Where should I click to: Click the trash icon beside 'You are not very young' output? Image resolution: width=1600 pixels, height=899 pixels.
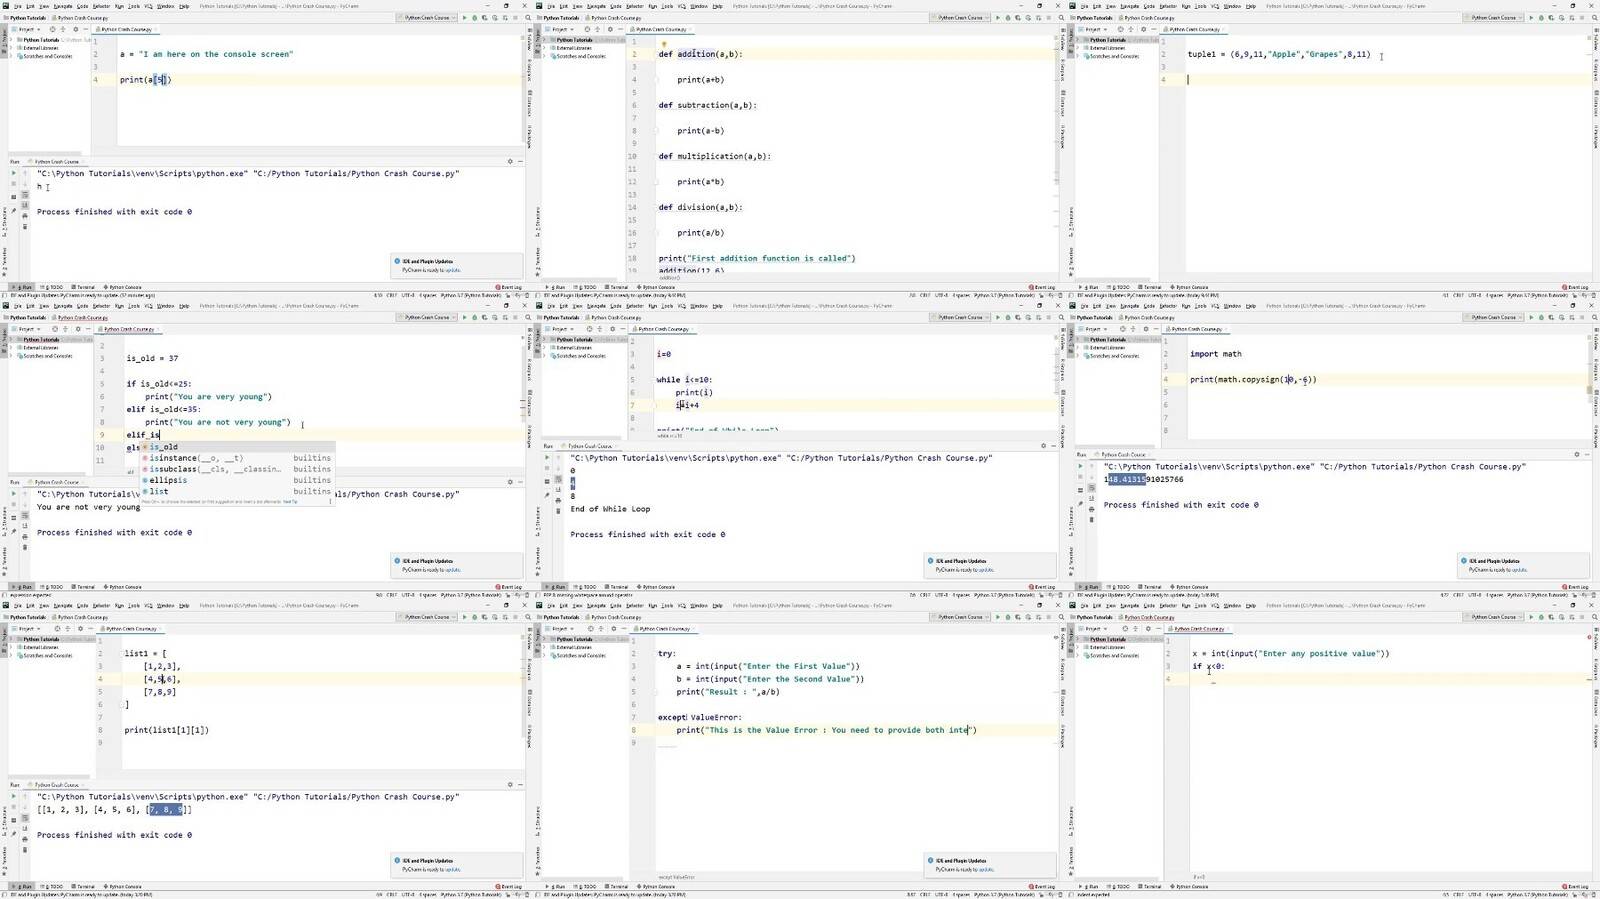tap(25, 547)
